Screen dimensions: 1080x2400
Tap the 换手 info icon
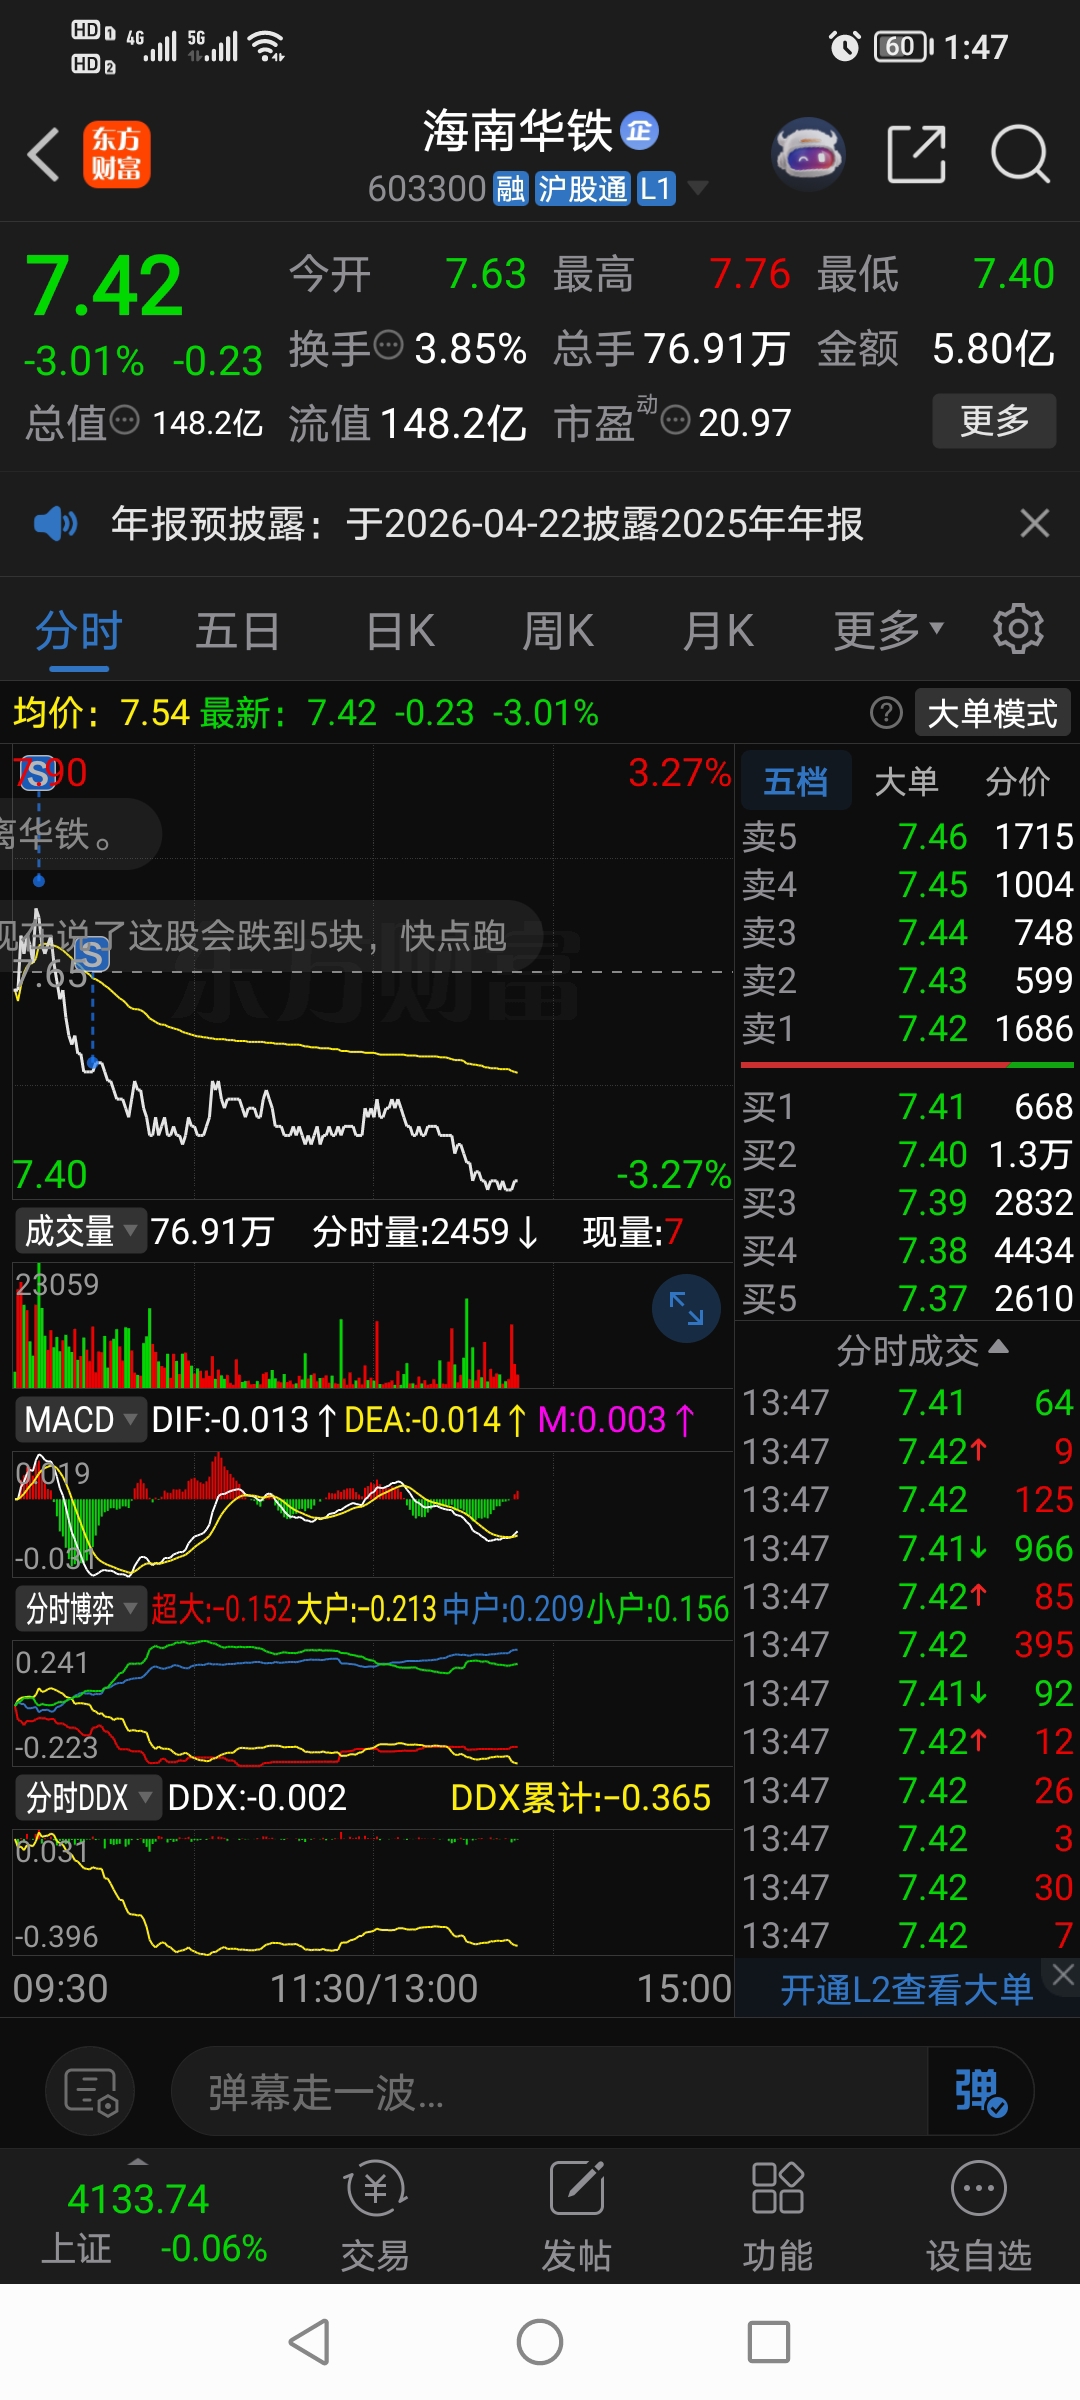coord(388,346)
